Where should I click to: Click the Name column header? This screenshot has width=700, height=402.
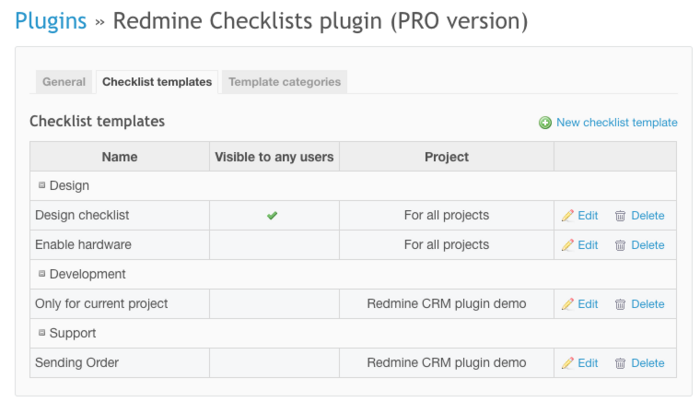coord(120,157)
